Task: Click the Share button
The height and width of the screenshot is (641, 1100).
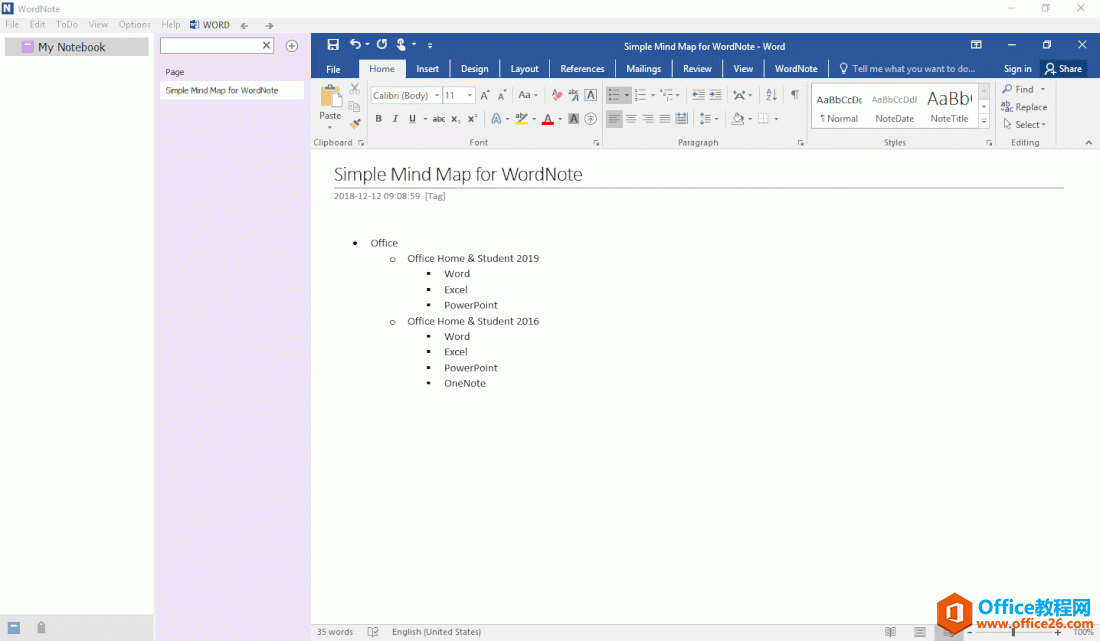Action: coord(1063,69)
